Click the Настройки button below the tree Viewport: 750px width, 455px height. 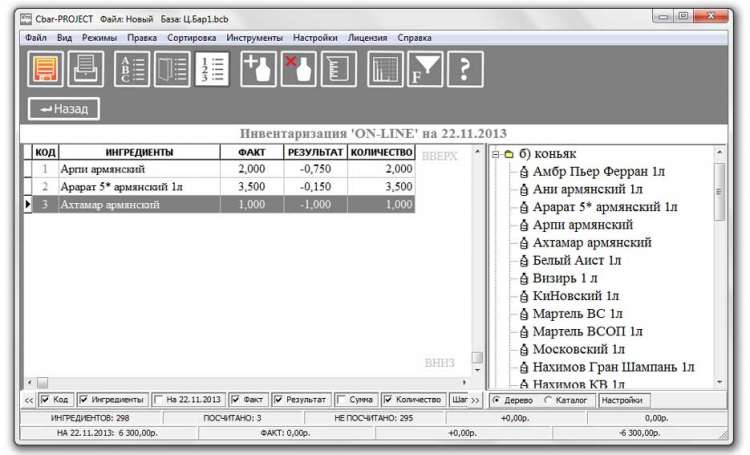coord(624,400)
